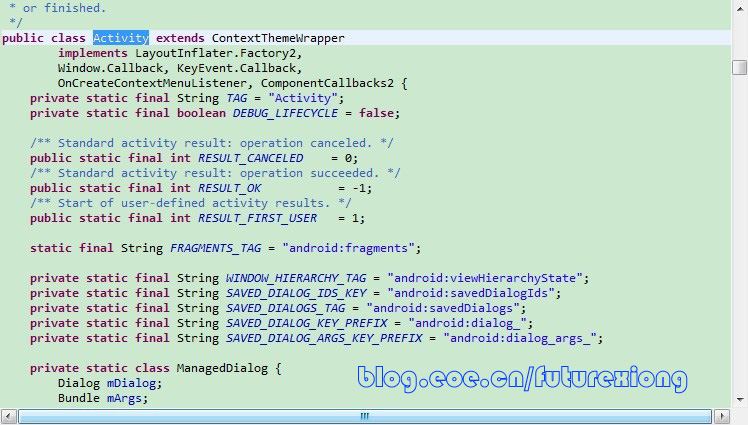Click the vertical scrollbar down arrow

click(739, 399)
